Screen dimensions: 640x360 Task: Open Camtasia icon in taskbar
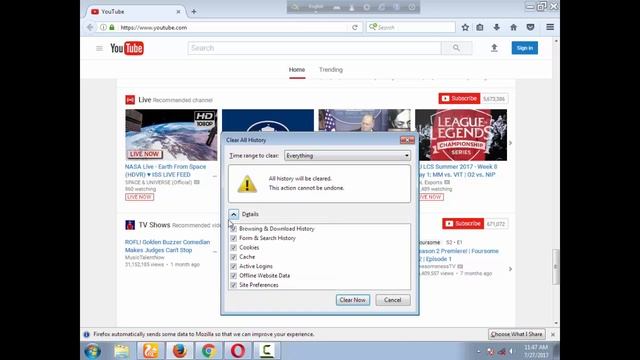(267, 351)
